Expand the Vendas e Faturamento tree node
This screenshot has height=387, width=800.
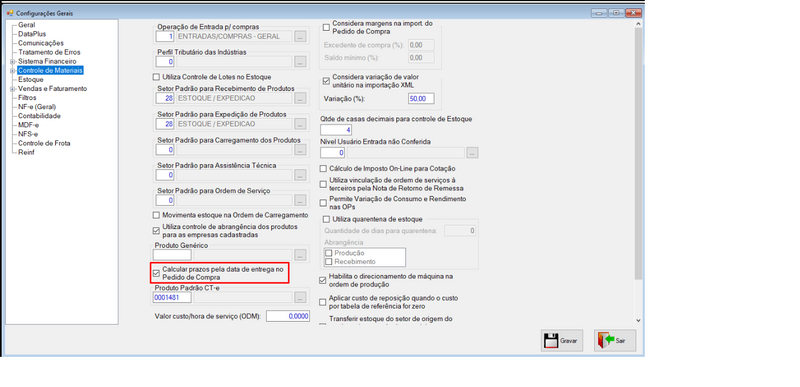(13, 89)
